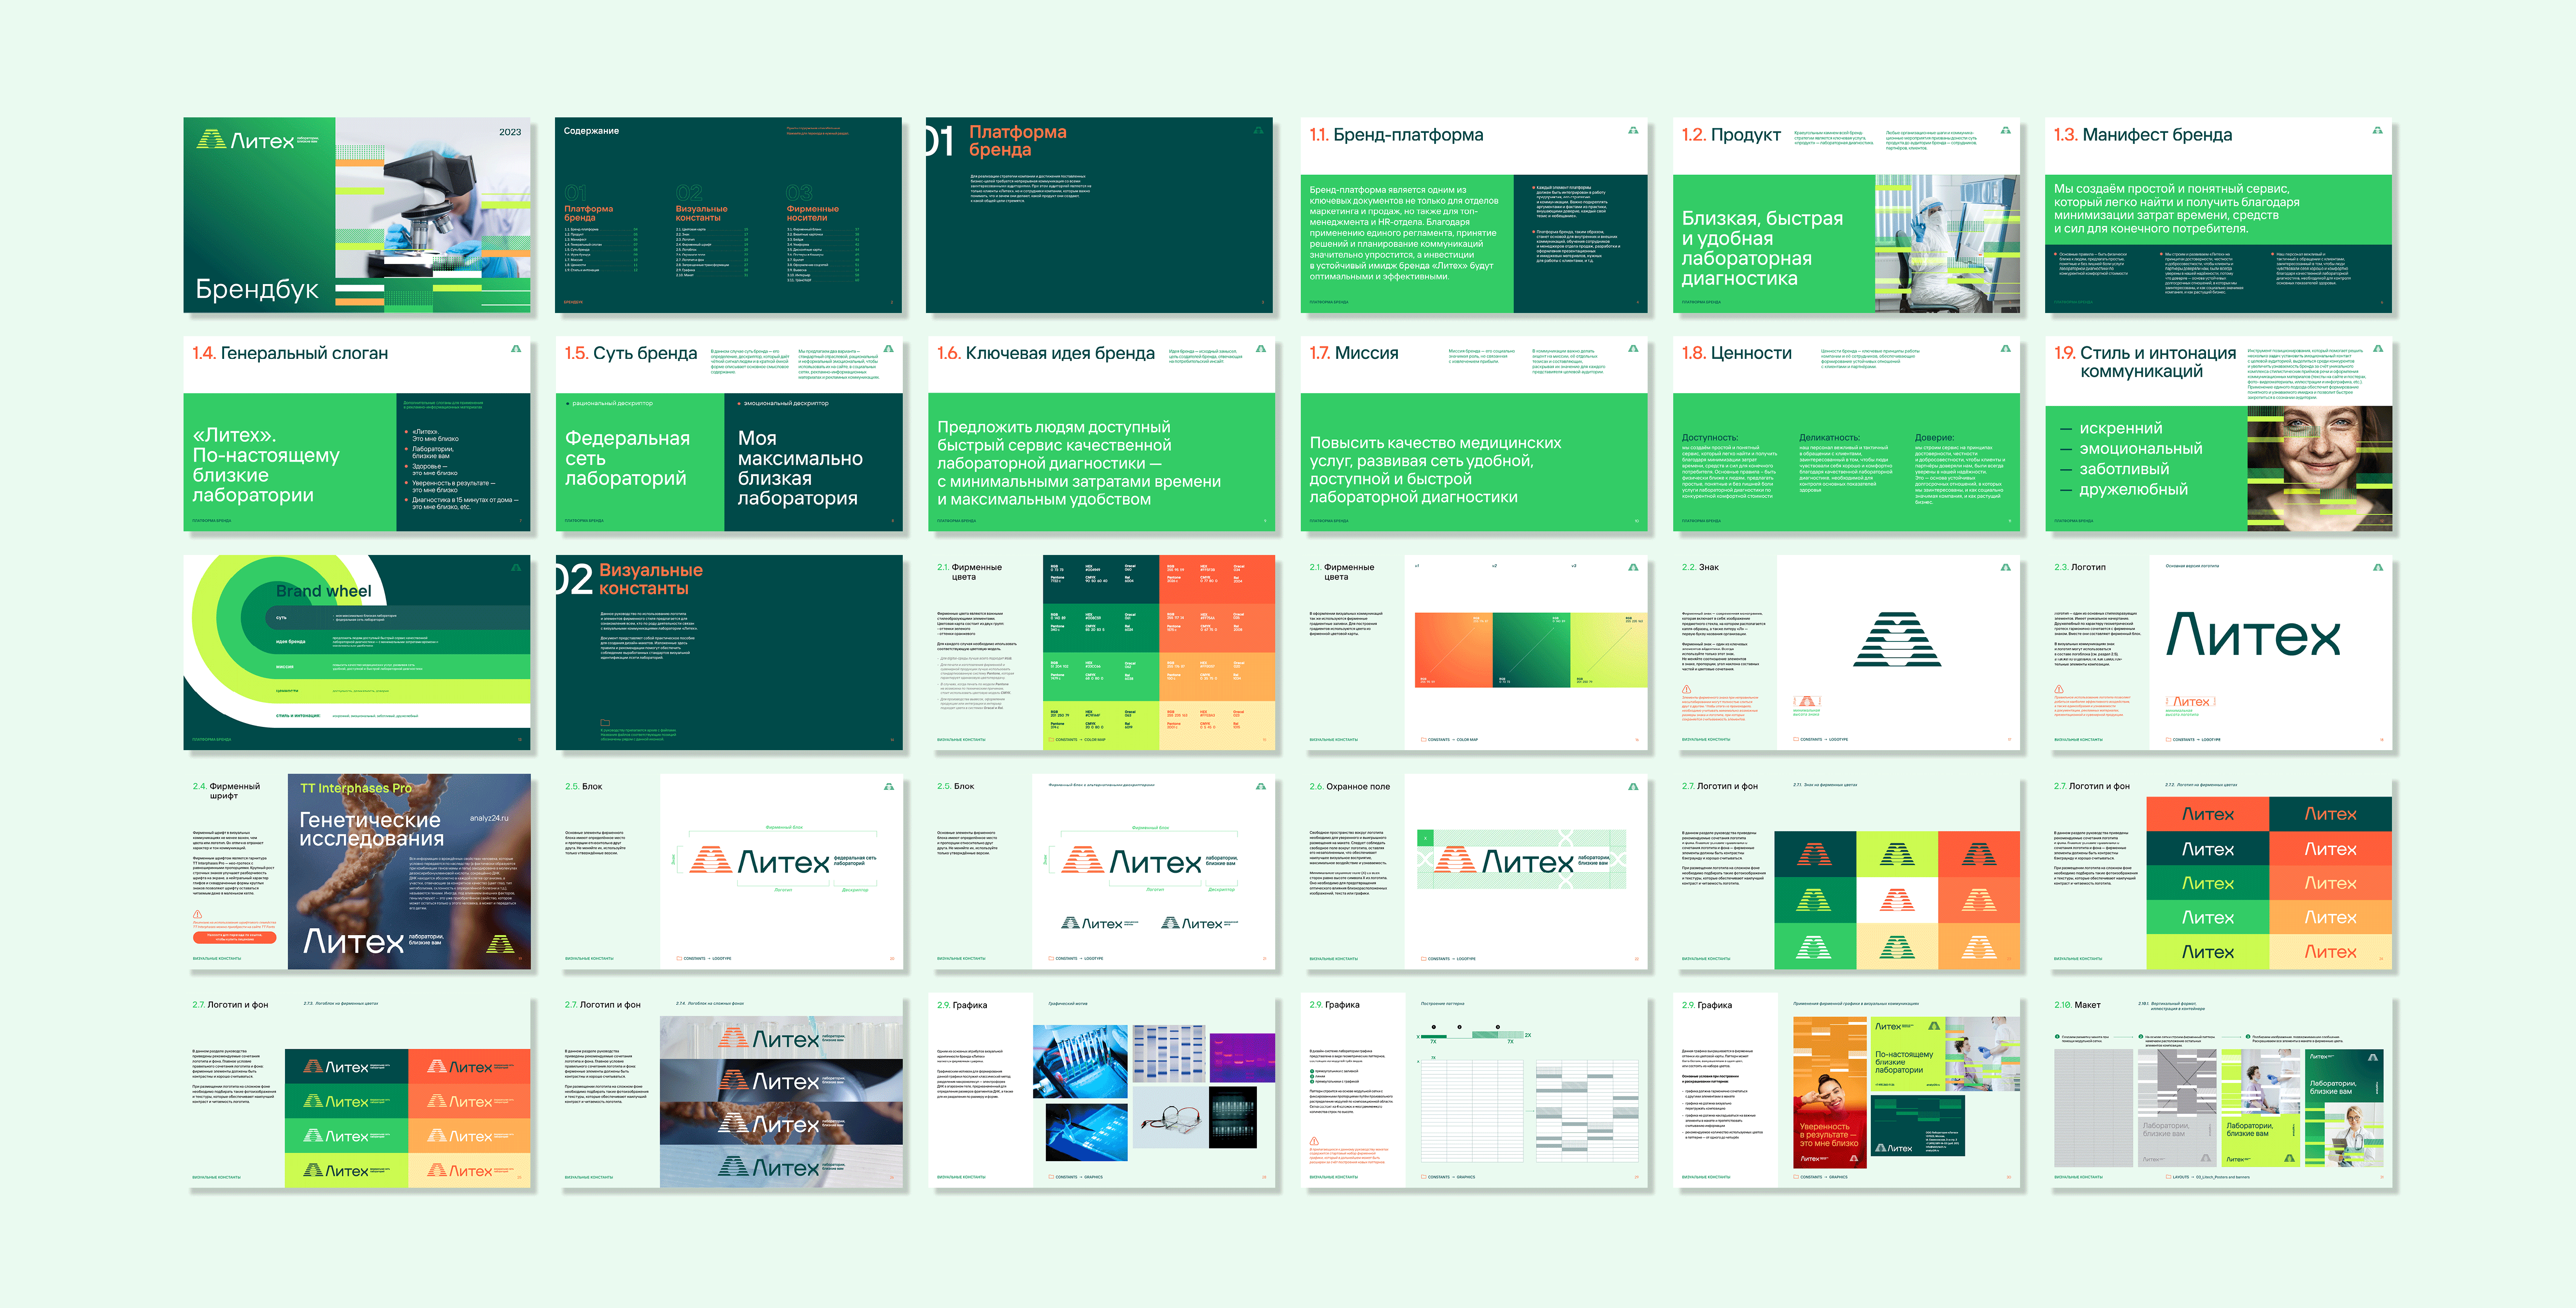
Task: Open the Brand wheel slide thumbnail
Action: 357,652
